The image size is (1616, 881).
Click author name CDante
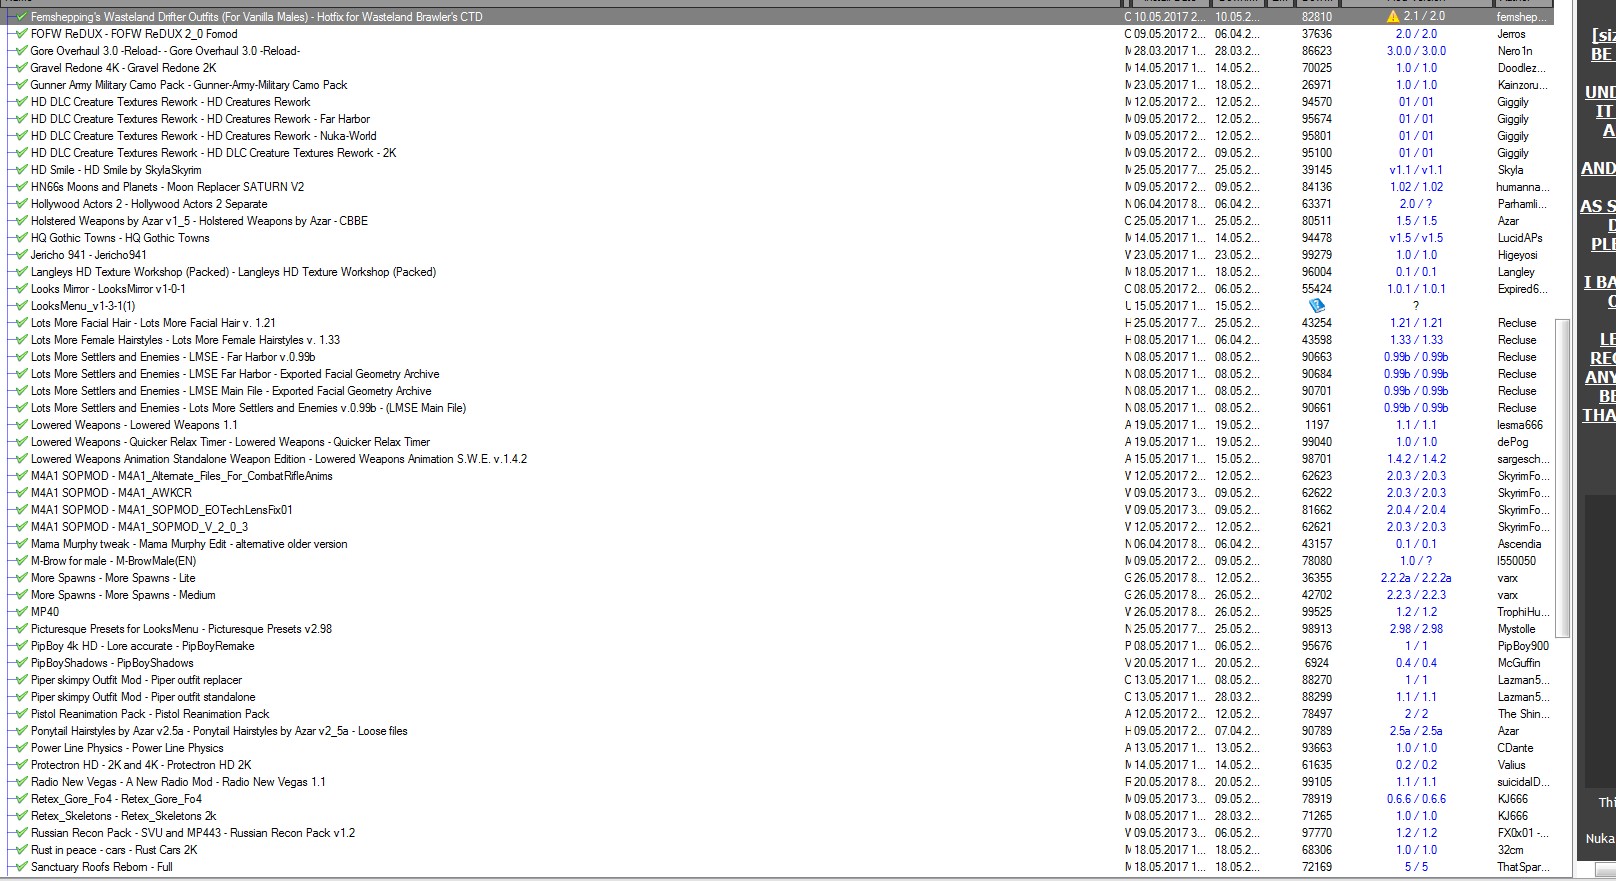tap(1516, 748)
